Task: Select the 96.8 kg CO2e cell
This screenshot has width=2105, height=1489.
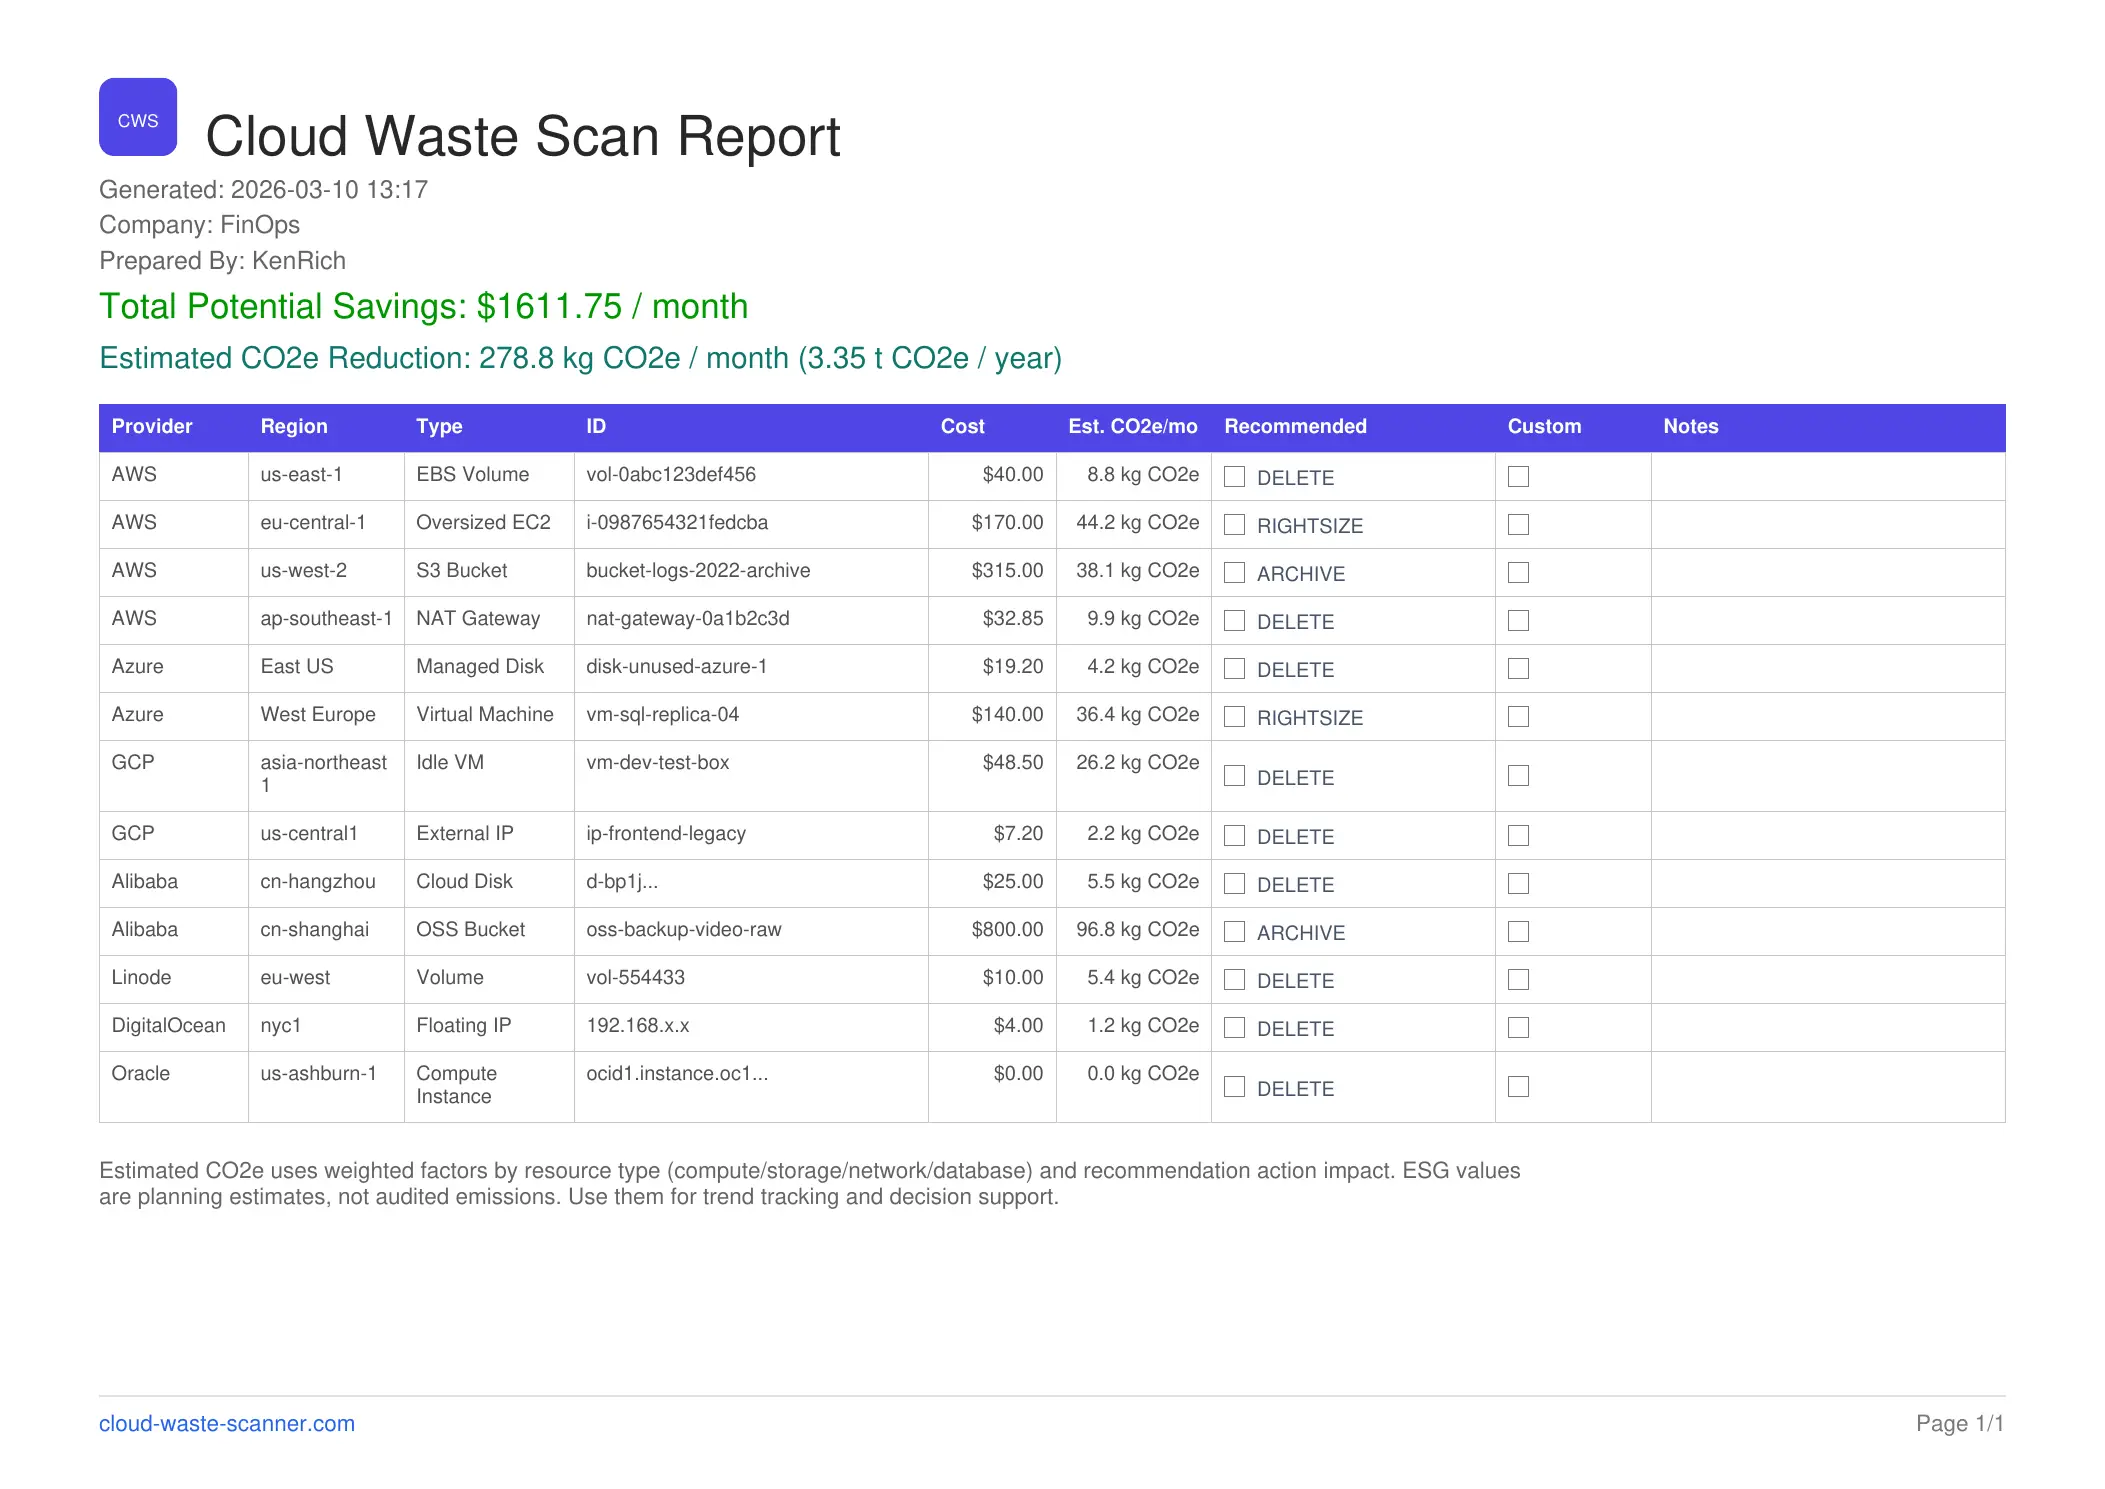Action: point(1134,931)
